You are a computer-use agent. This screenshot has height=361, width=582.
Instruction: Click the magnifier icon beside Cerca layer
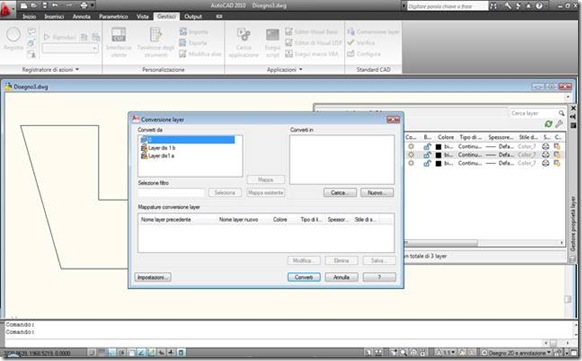pos(561,113)
